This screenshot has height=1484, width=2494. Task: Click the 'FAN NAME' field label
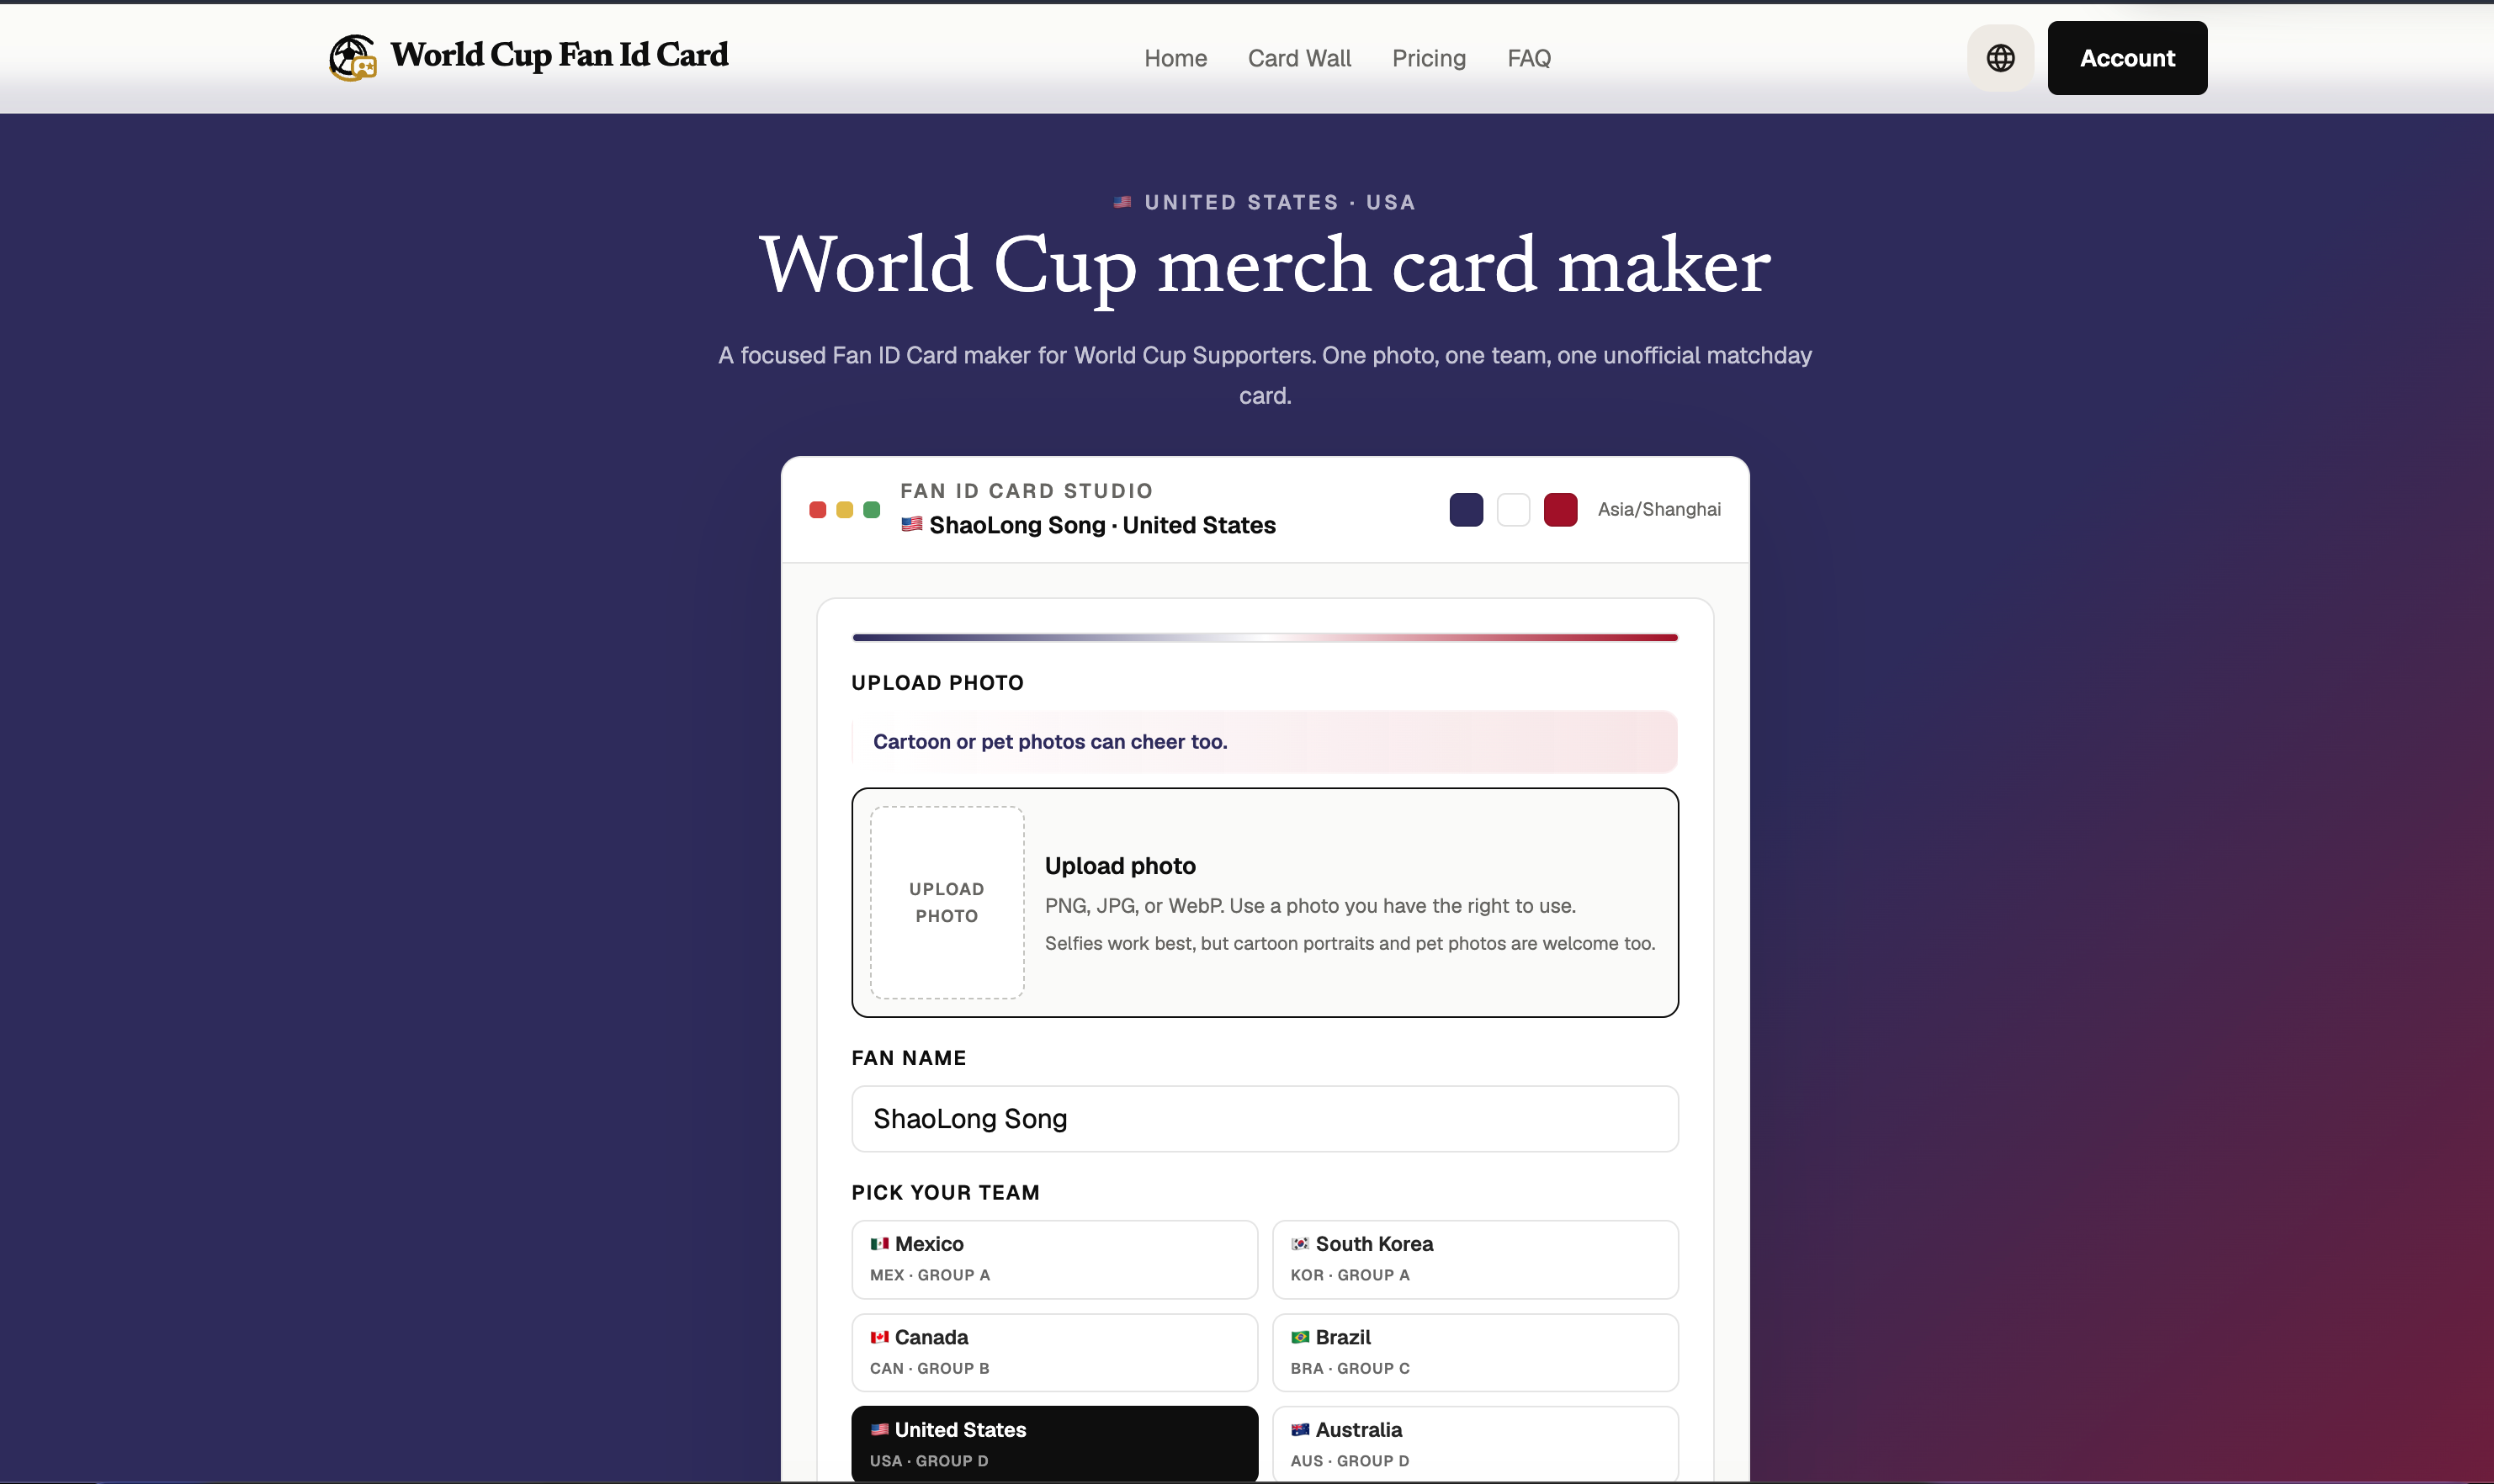908,1058
